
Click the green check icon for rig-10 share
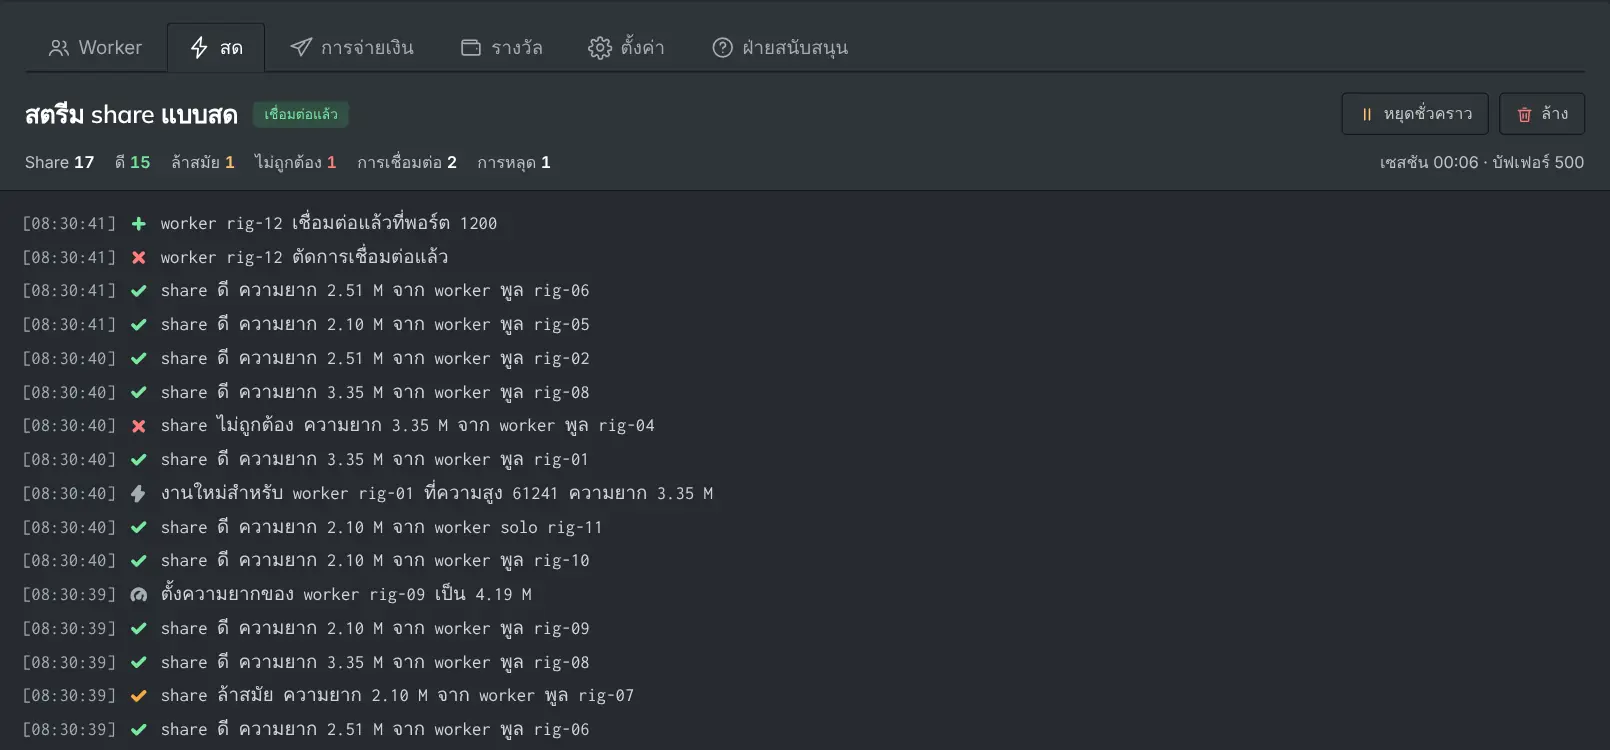(x=139, y=561)
